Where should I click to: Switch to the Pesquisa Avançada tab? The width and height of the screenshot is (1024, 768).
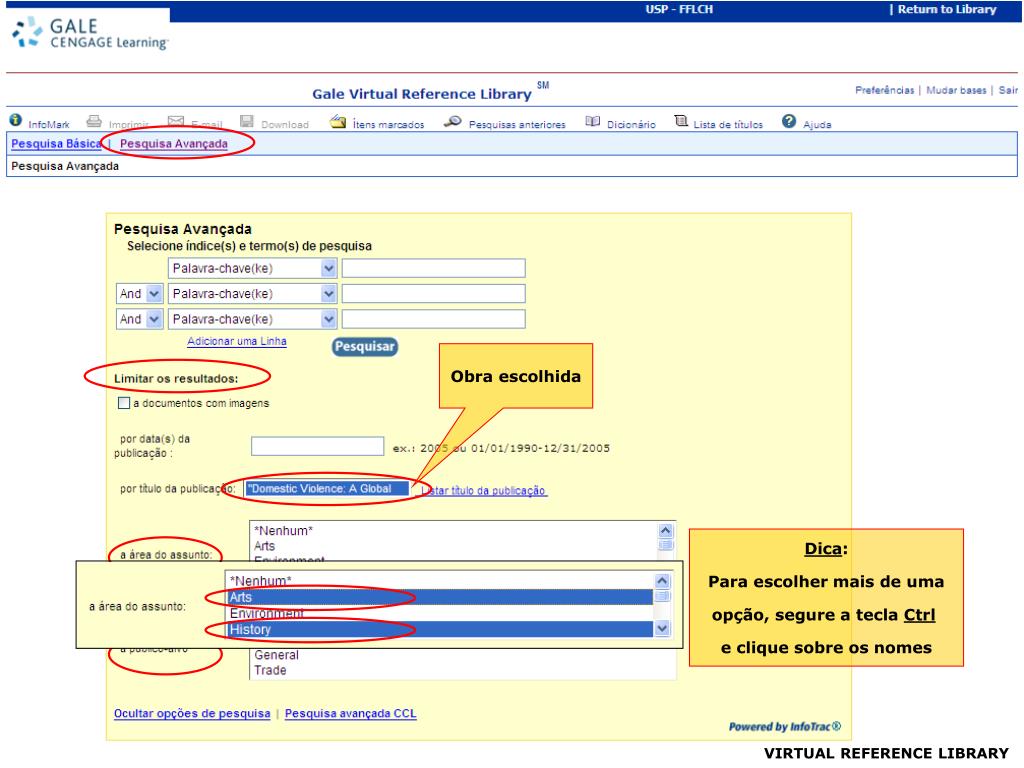click(174, 144)
